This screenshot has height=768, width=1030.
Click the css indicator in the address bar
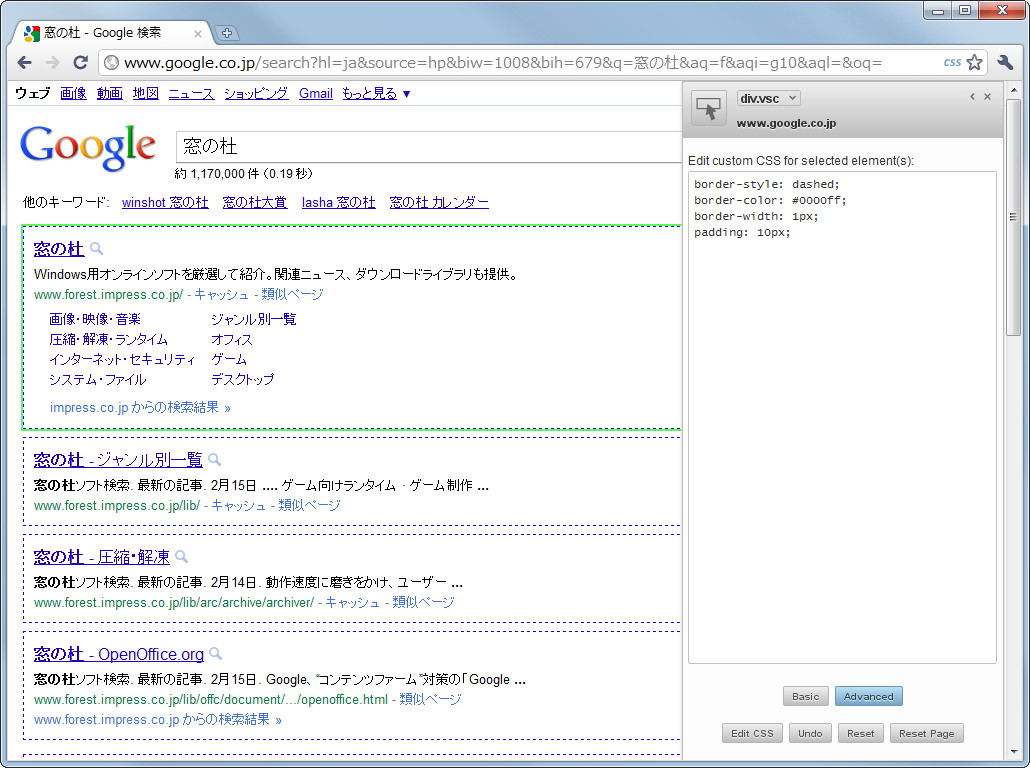click(x=951, y=61)
